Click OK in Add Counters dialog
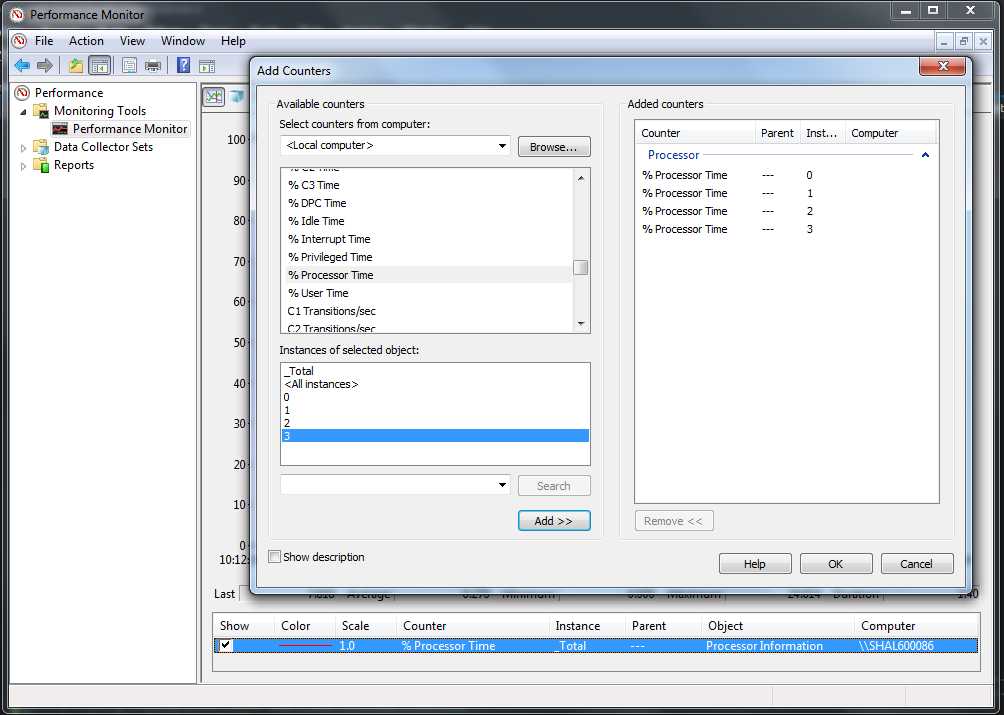The height and width of the screenshot is (715, 1004). [x=836, y=563]
